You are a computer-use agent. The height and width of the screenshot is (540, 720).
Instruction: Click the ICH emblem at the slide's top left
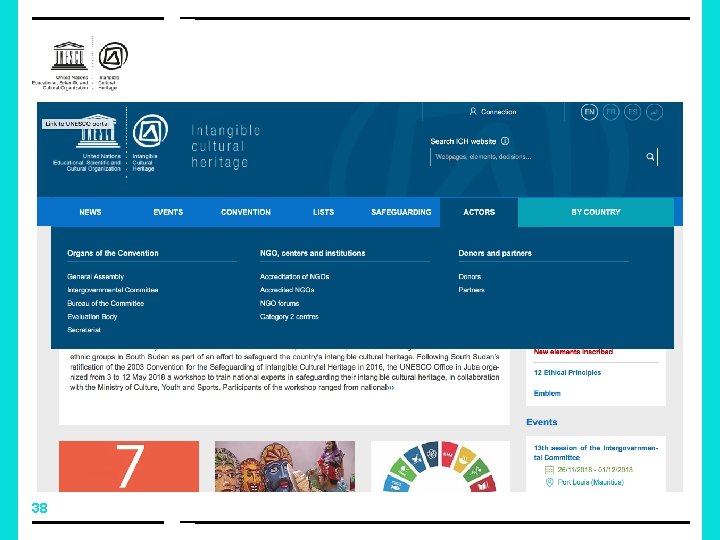coord(113,56)
